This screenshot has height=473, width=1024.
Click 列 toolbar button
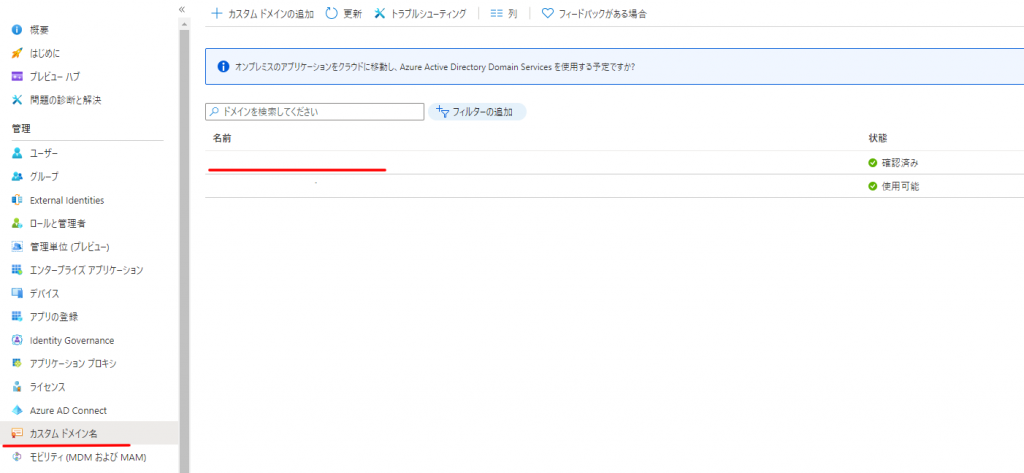pos(504,13)
